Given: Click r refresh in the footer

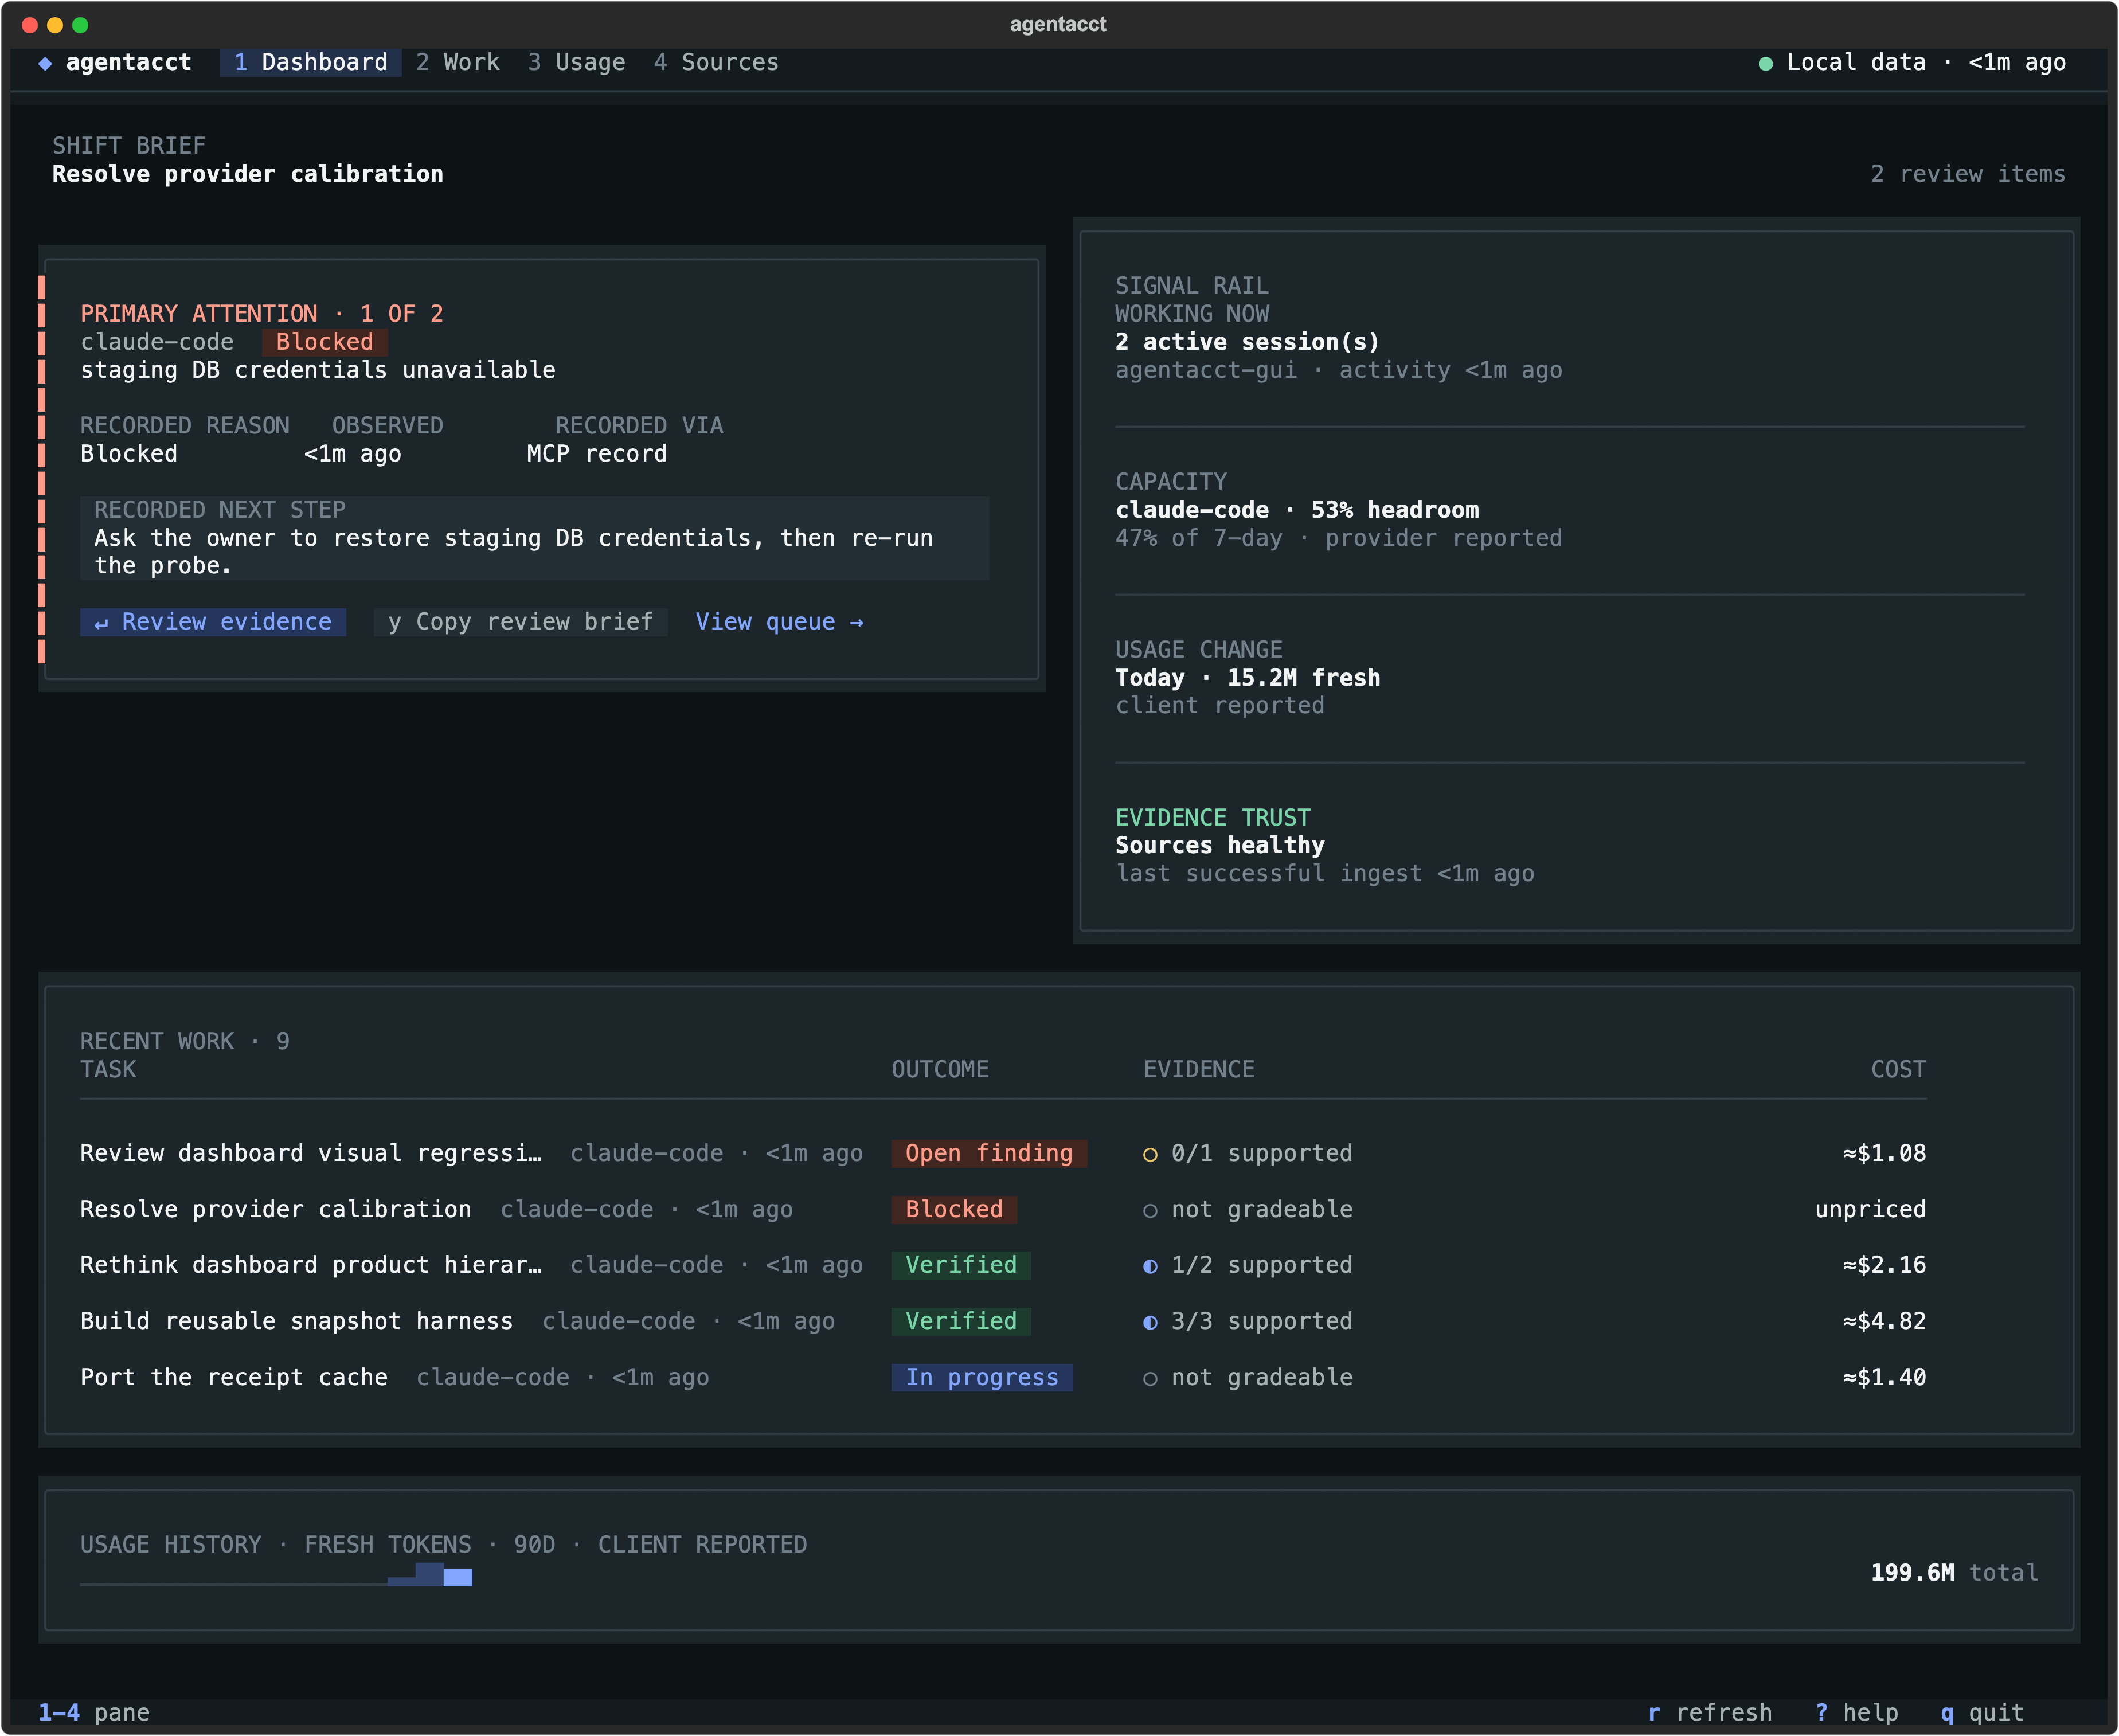Looking at the screenshot, I should coord(1709,1712).
